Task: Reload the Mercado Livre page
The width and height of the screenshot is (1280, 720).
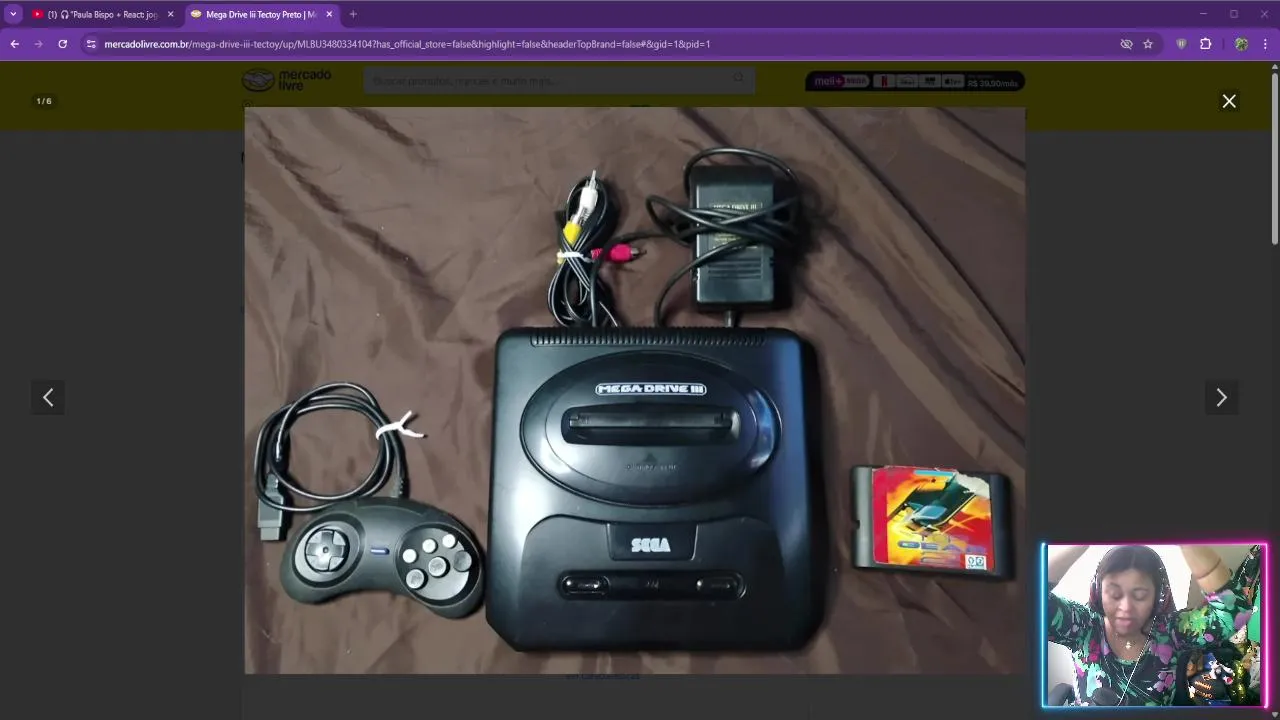Action: pyautogui.click(x=62, y=44)
